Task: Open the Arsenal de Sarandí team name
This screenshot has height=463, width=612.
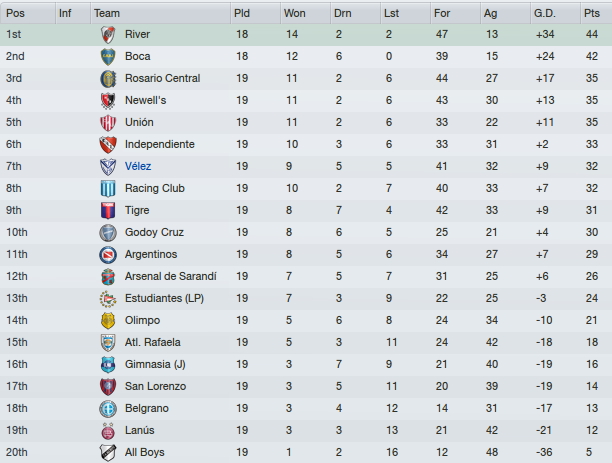Action: pos(171,276)
